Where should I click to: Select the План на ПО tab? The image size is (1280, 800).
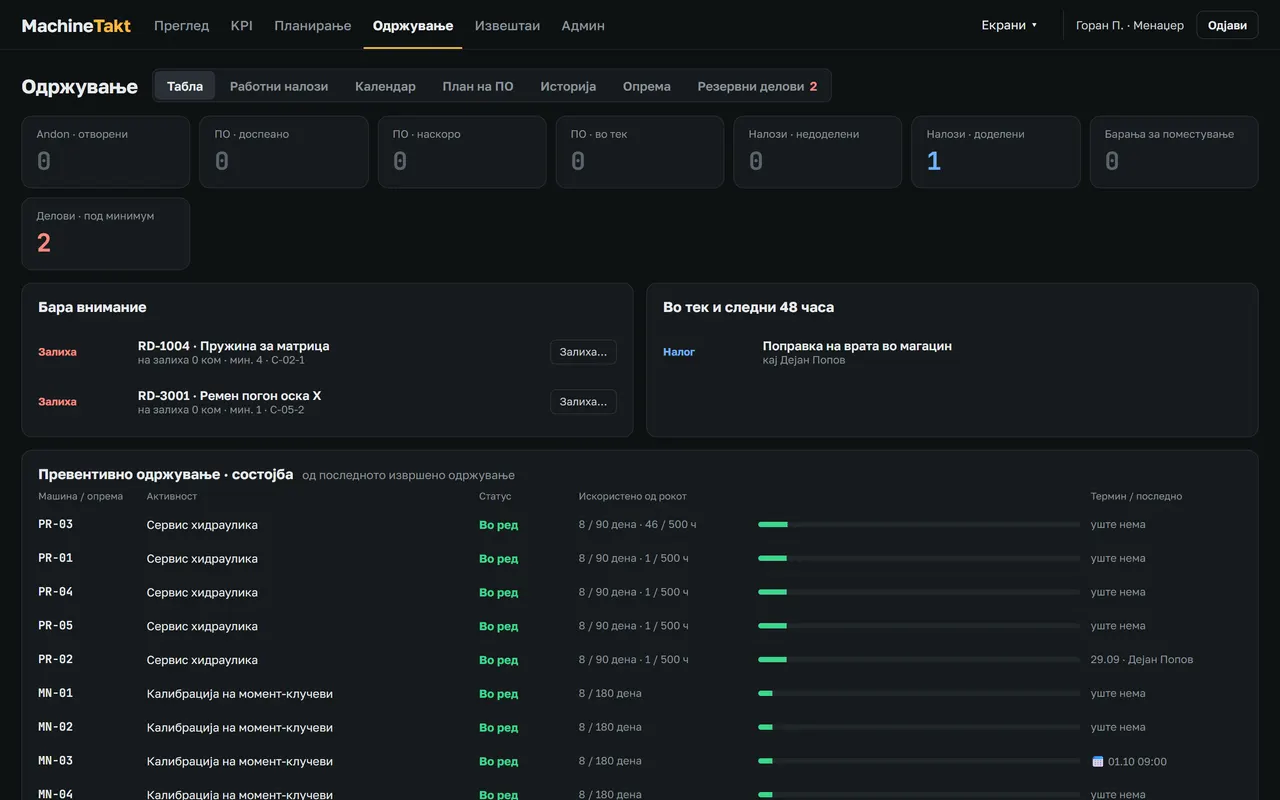point(478,86)
